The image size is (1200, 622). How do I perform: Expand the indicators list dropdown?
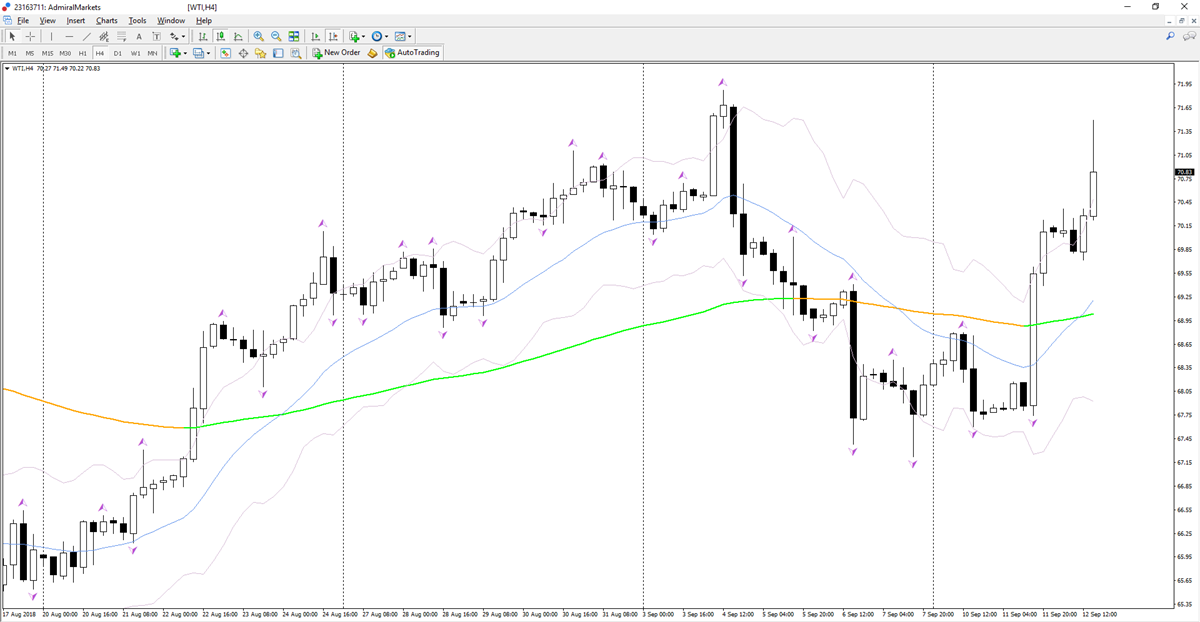coord(363,36)
